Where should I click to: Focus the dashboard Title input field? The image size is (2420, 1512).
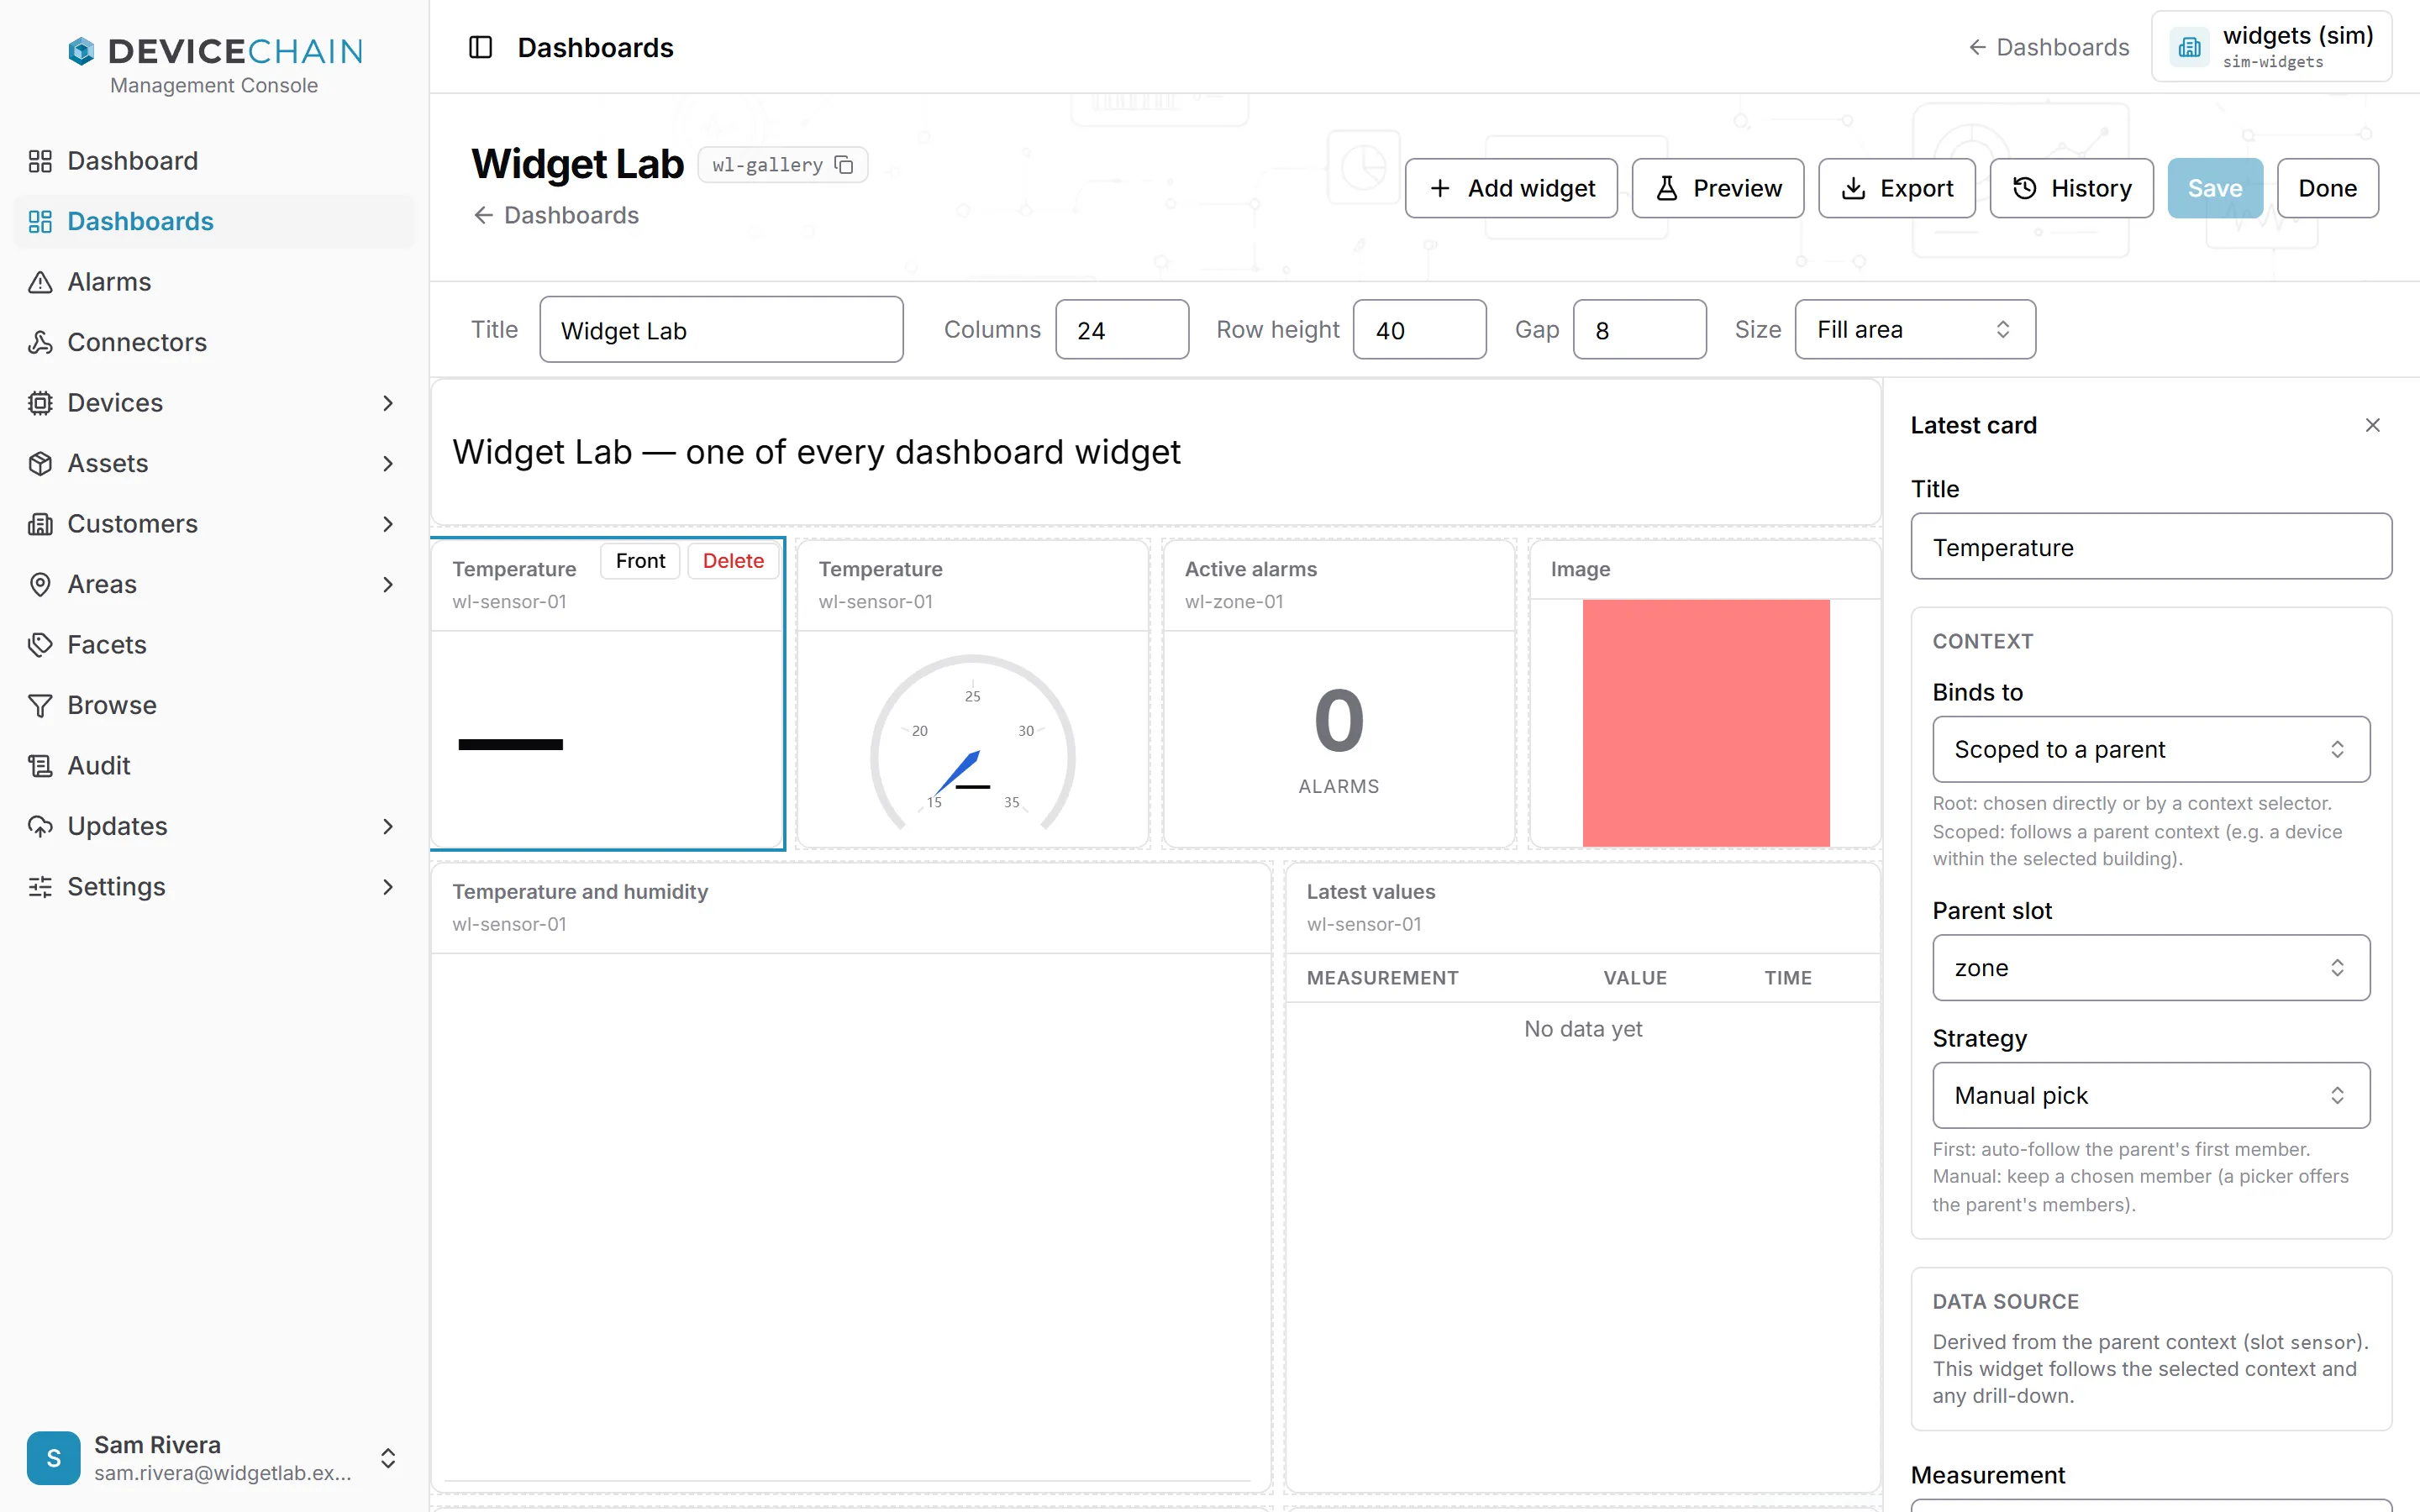pos(721,329)
